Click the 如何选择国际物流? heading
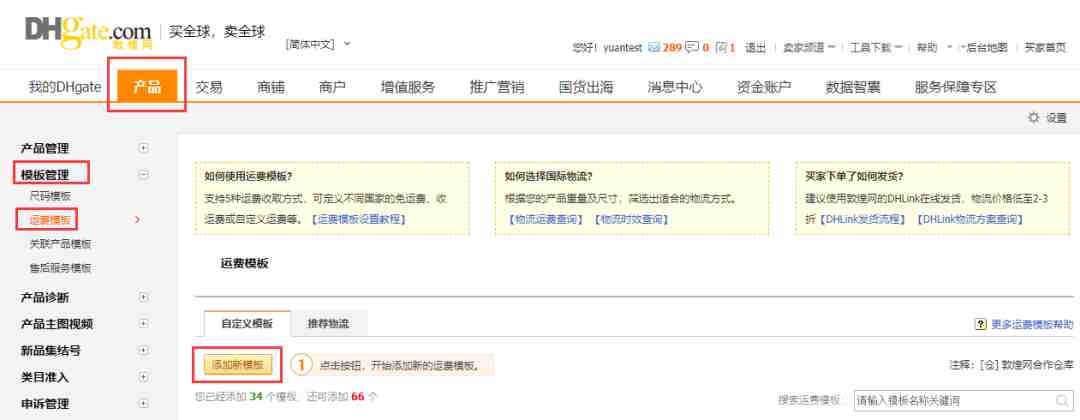This screenshot has height=420, width=1080. click(548, 176)
